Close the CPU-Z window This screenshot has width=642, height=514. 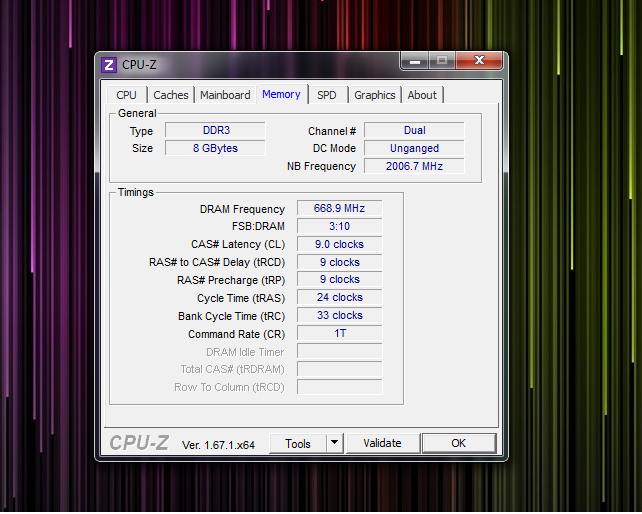pyautogui.click(x=479, y=61)
